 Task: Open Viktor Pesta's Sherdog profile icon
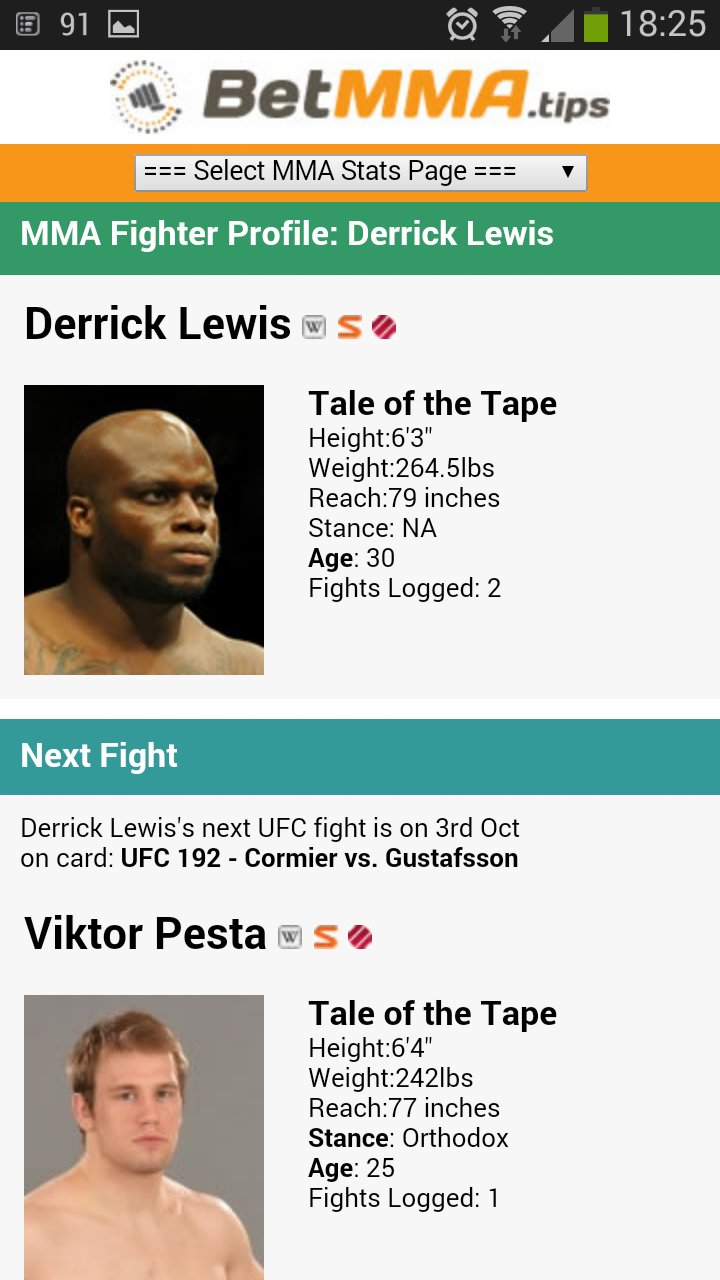click(325, 936)
